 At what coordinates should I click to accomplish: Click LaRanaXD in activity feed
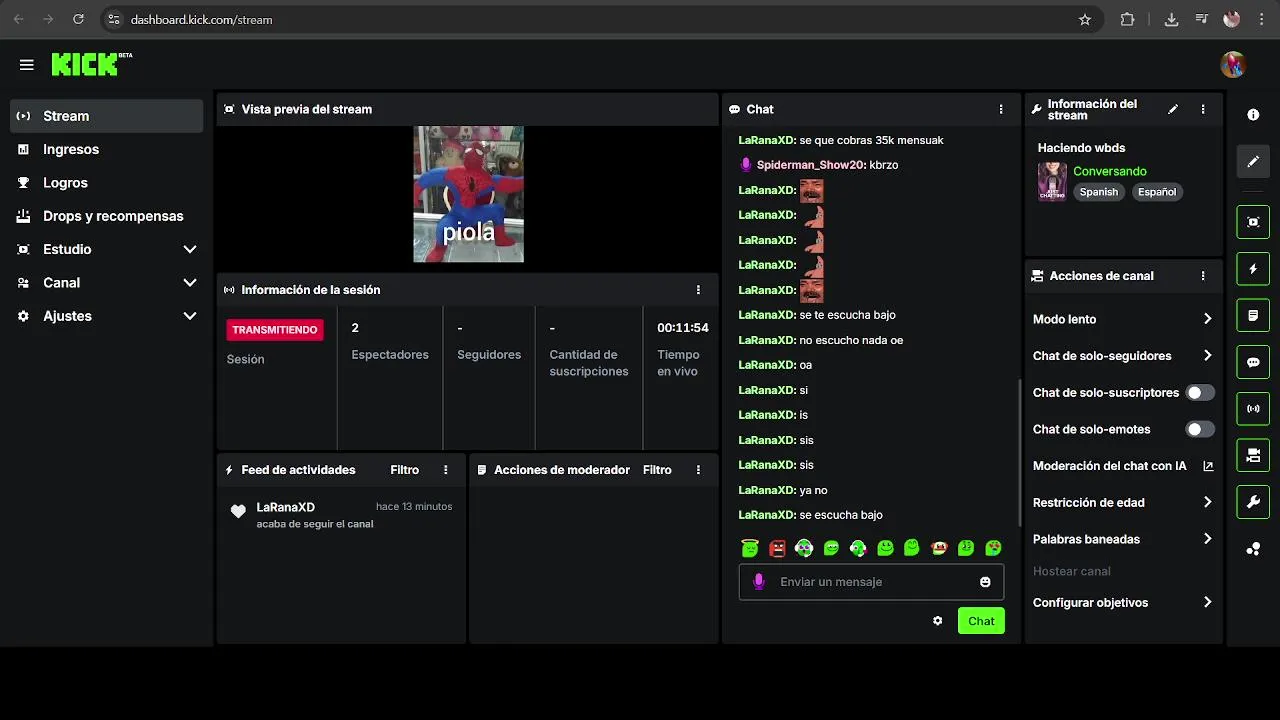285,507
